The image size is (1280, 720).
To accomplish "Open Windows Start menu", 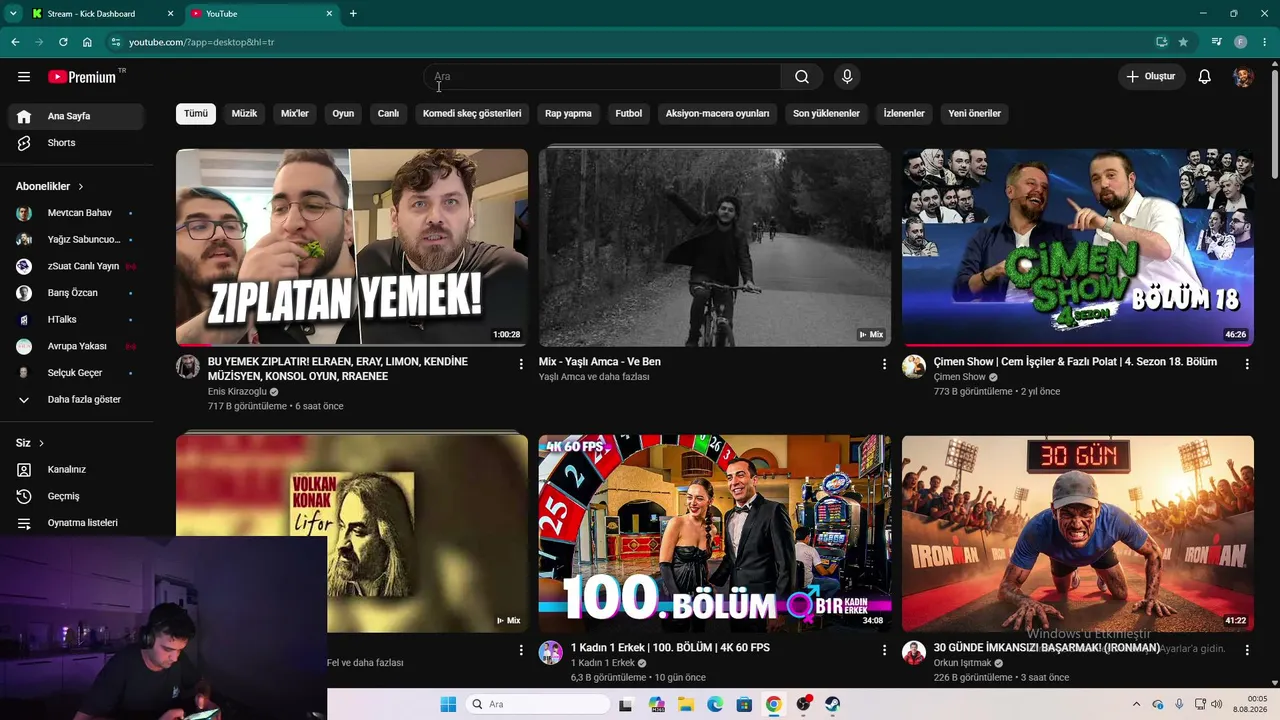I will coord(448,704).
